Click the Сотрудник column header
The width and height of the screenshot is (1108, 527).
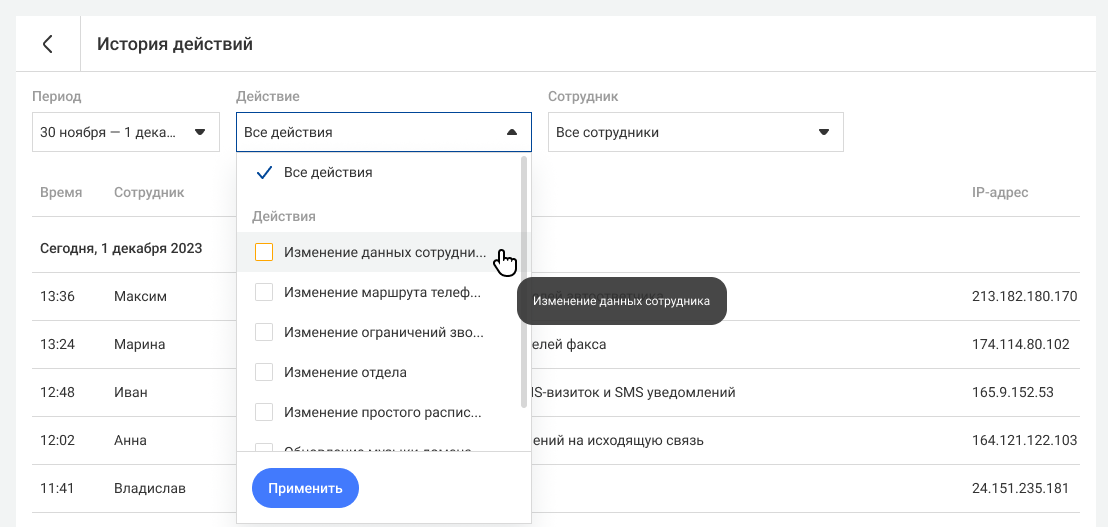[149, 192]
